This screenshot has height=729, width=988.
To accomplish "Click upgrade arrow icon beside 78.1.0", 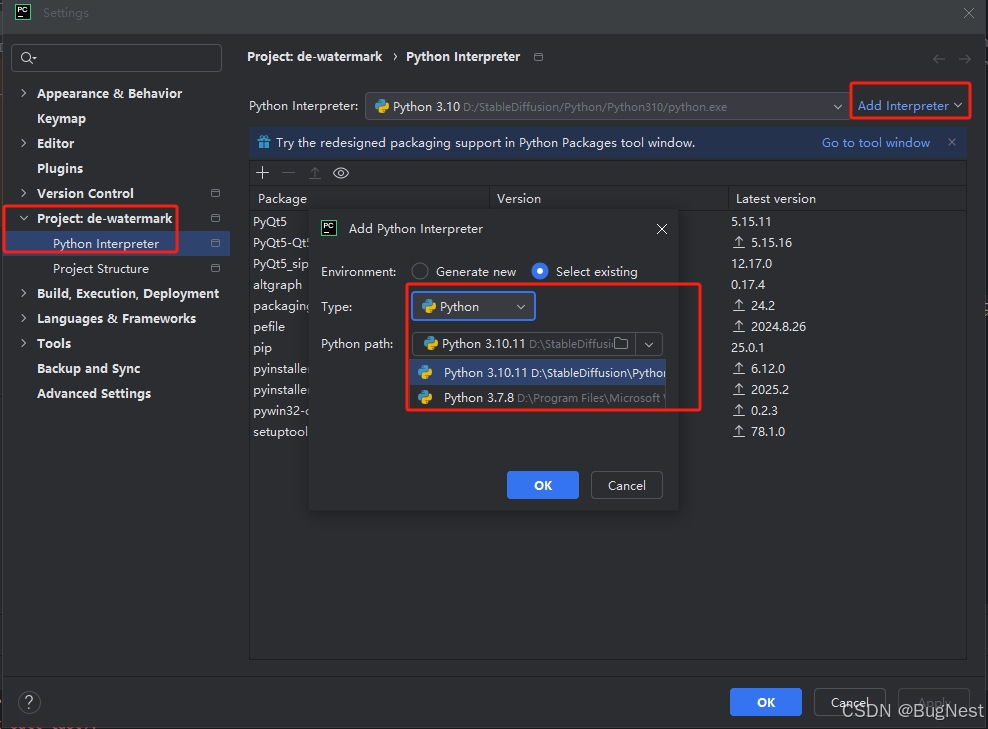I will click(x=739, y=432).
